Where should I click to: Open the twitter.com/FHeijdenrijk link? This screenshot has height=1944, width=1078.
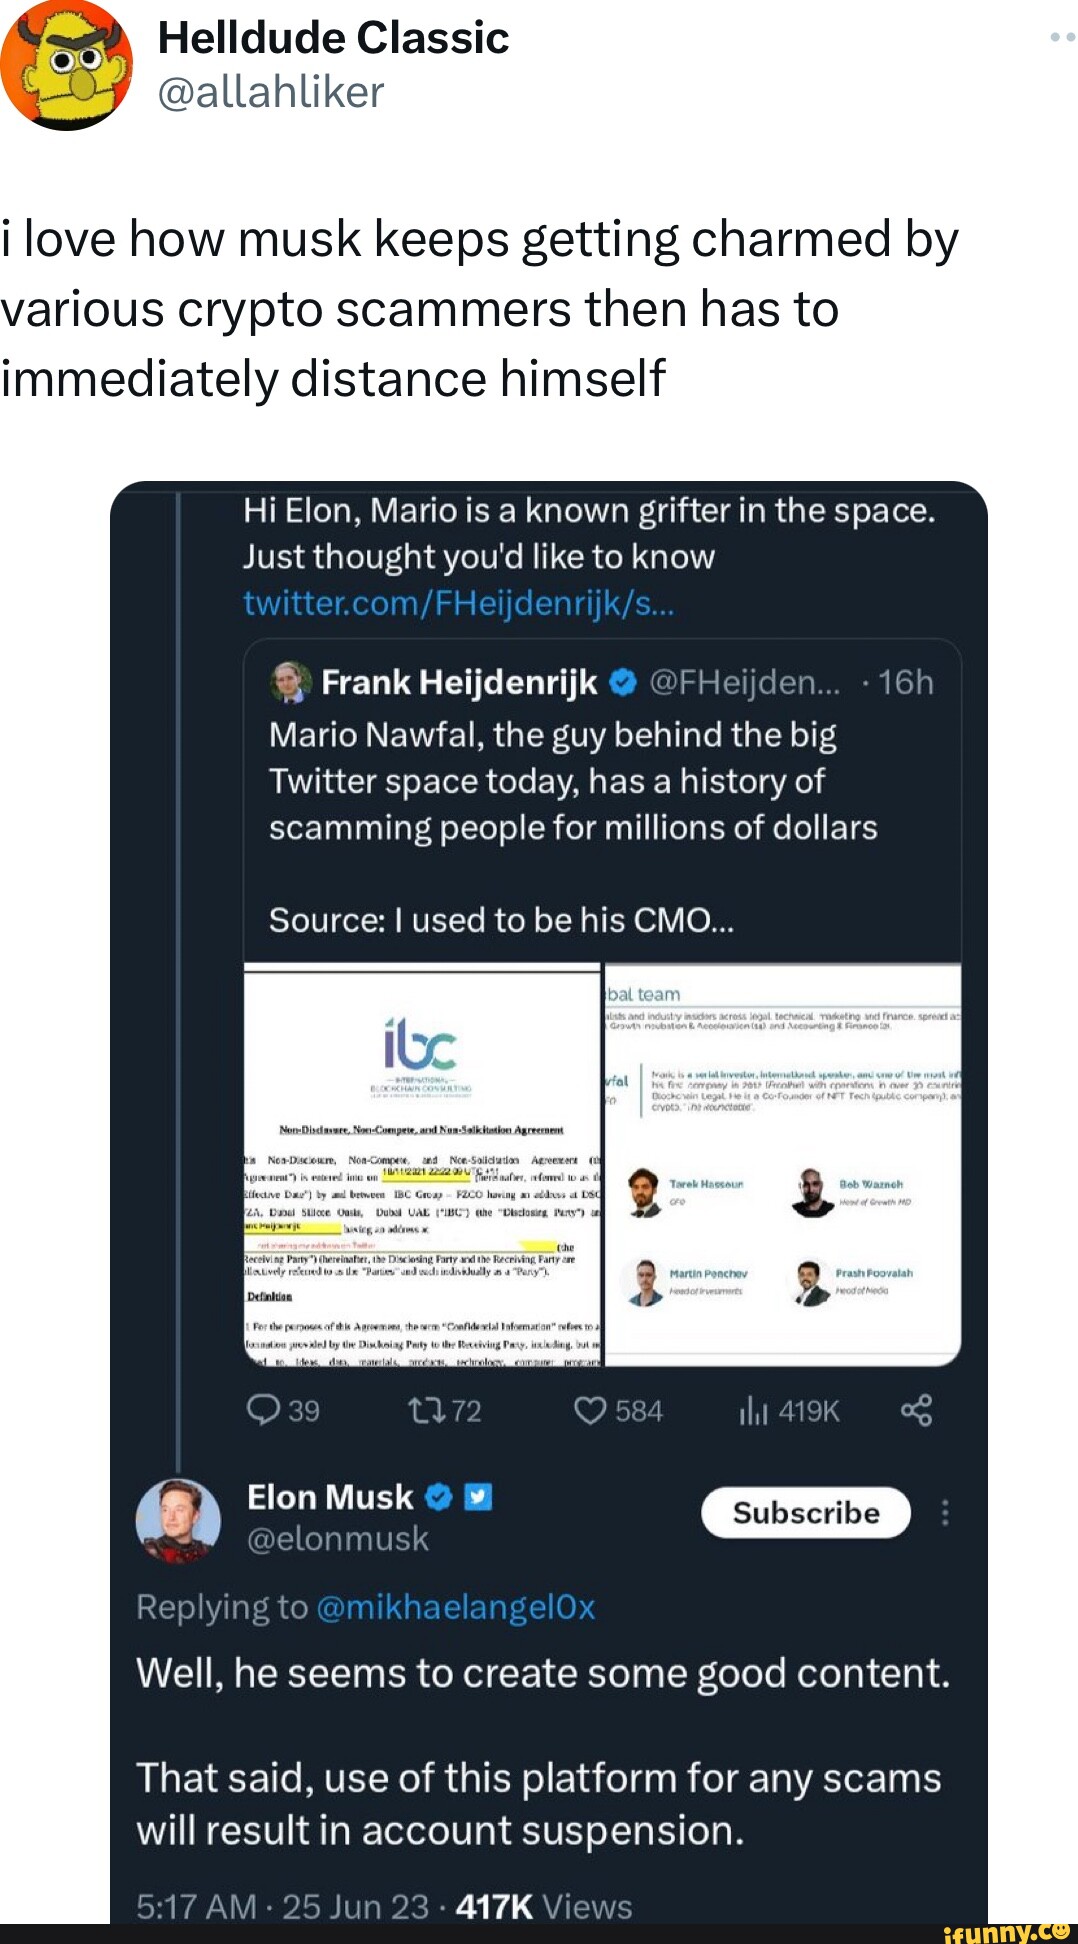(x=462, y=603)
